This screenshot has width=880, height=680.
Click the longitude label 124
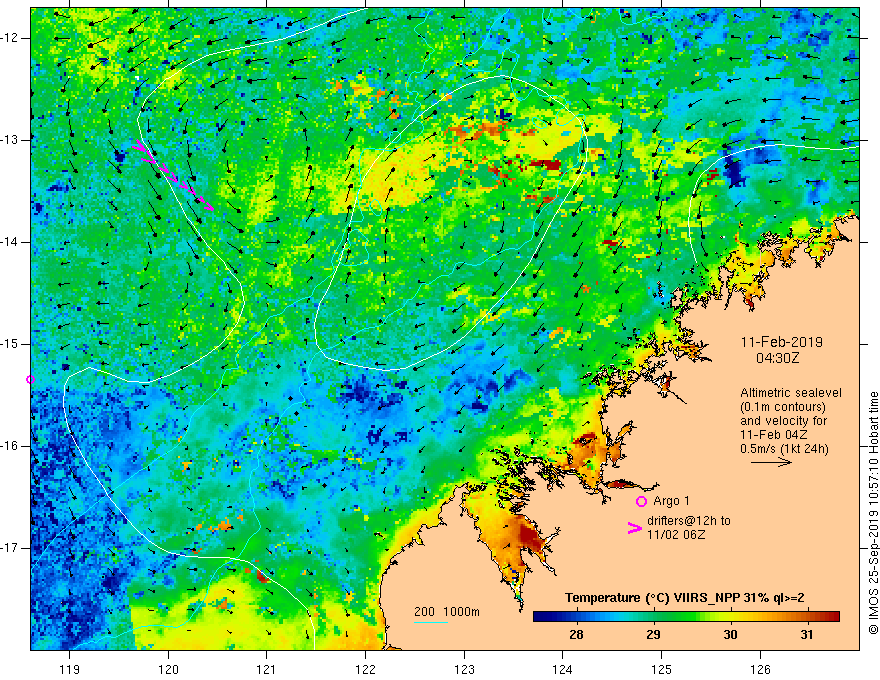pyautogui.click(x=563, y=669)
